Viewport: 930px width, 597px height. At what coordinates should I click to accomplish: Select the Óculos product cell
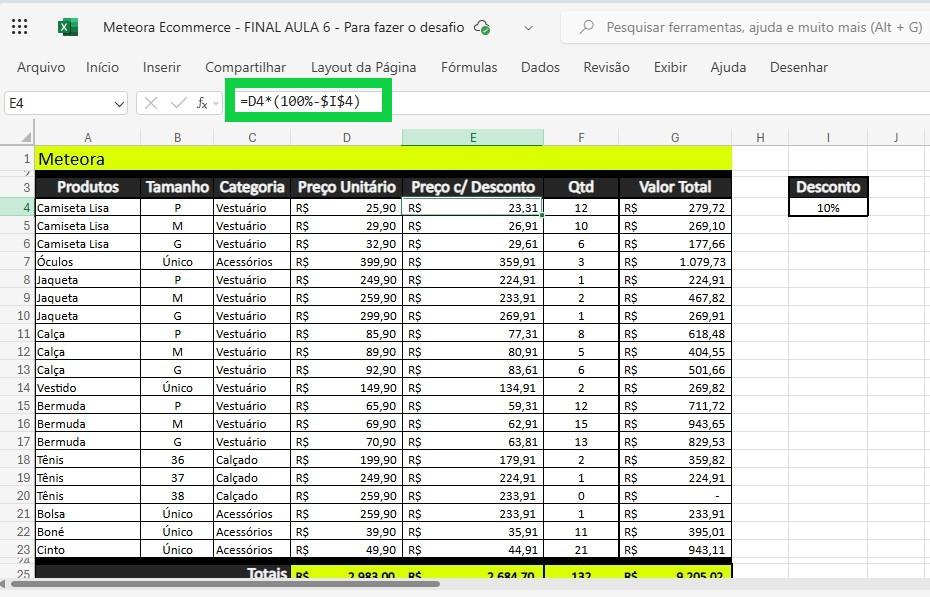pos(88,261)
